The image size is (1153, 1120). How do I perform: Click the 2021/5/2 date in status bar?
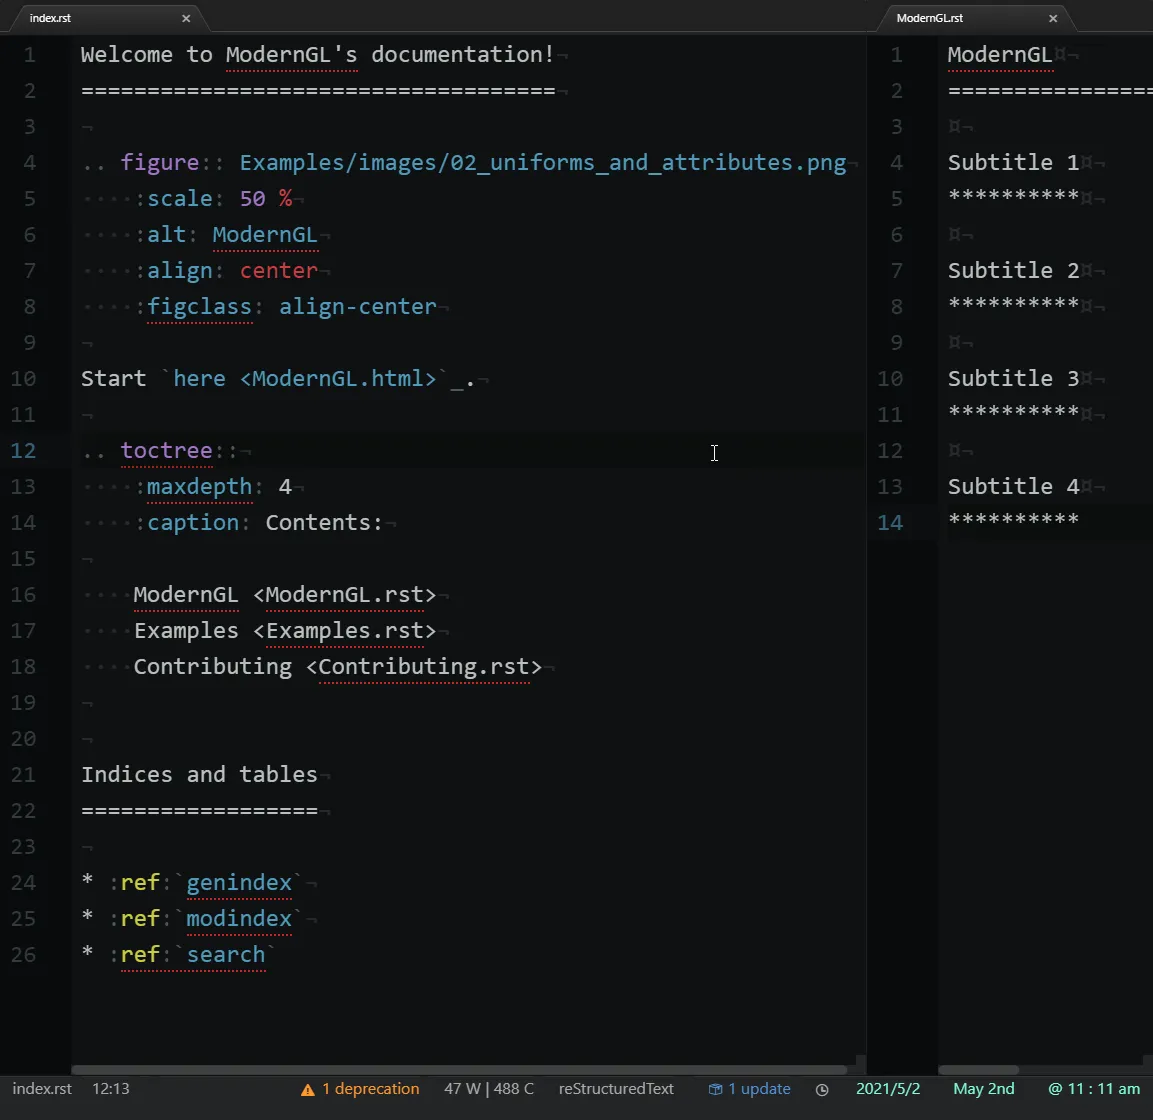pos(888,1089)
